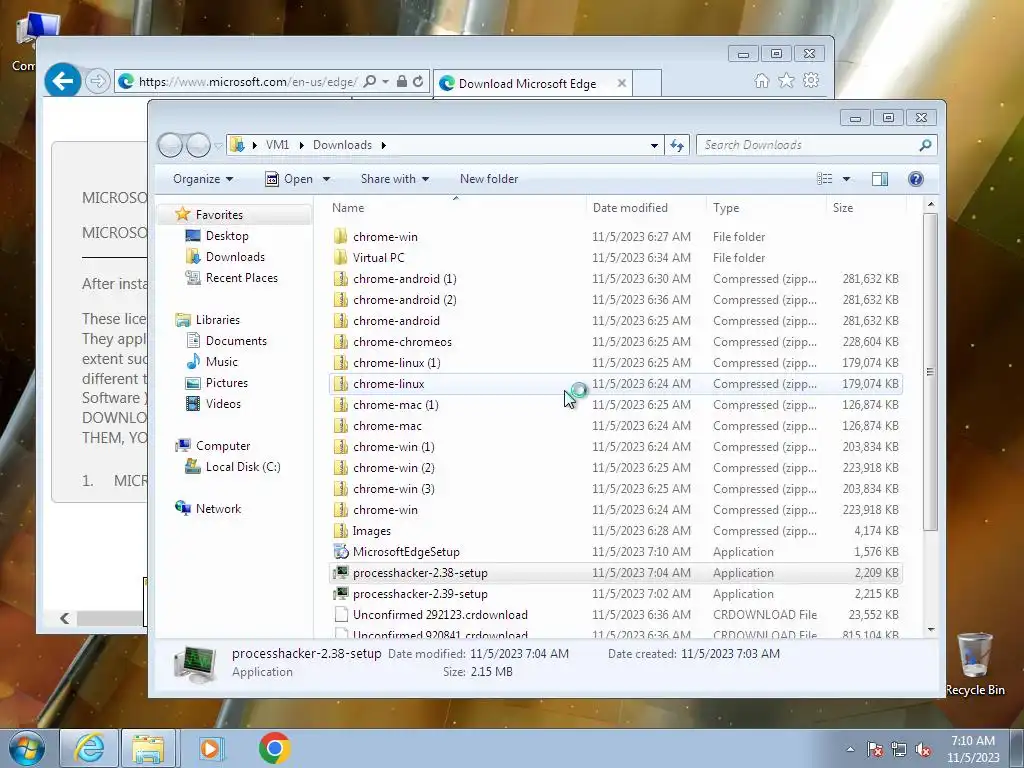The image size is (1024, 768).
Task: Click the IE horizontal scroll left arrow
Action: pyautogui.click(x=65, y=618)
